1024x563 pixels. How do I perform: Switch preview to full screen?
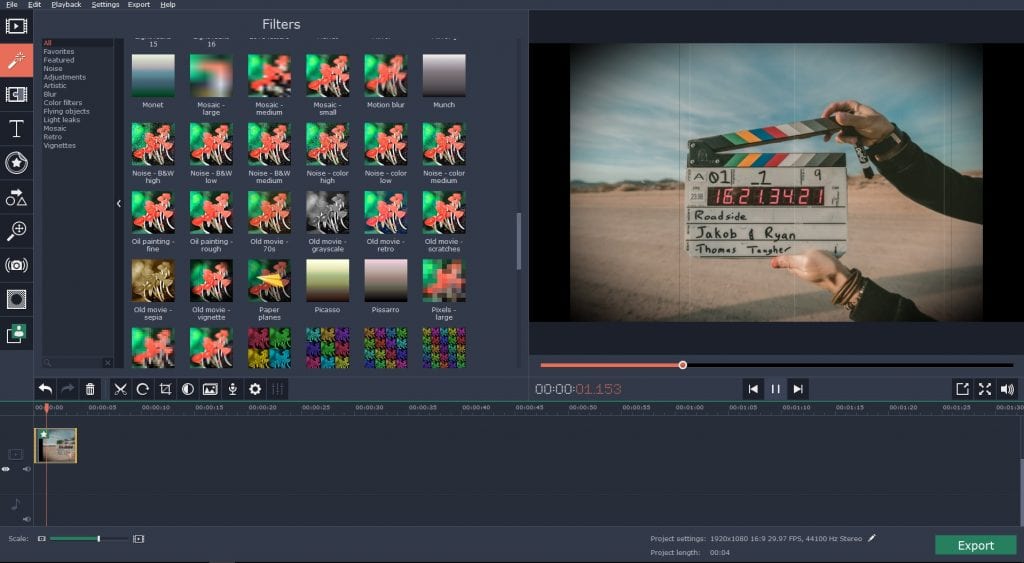[985, 389]
